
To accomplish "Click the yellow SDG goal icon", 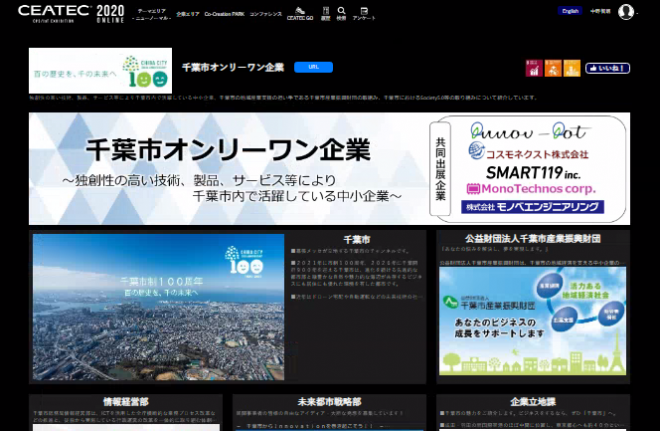I will [572, 69].
